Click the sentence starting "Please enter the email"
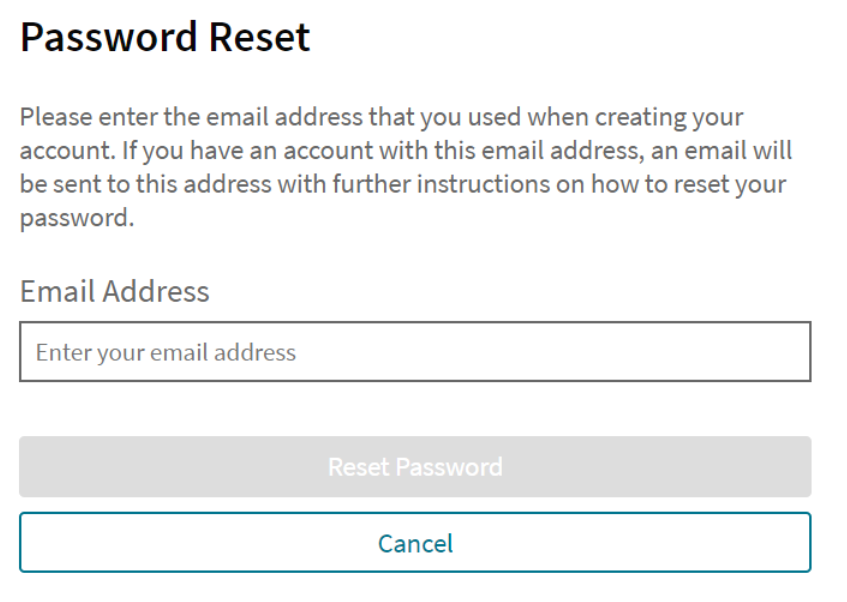The image size is (847, 602). 381,117
